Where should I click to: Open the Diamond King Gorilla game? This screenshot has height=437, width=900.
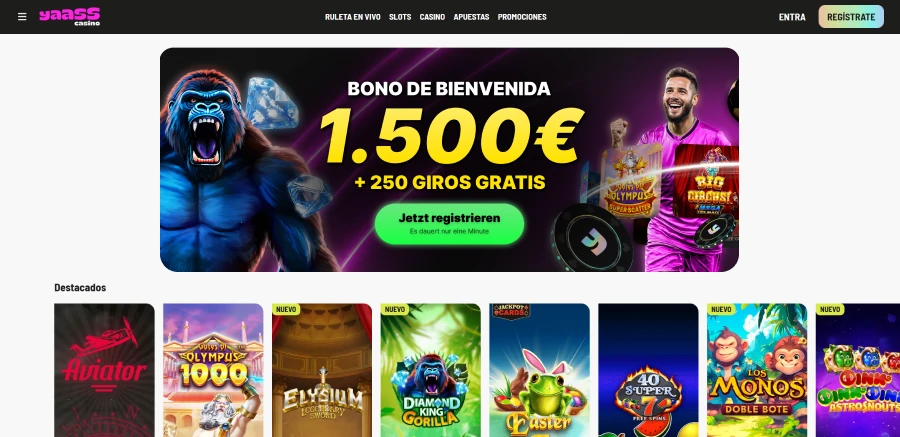pos(430,370)
